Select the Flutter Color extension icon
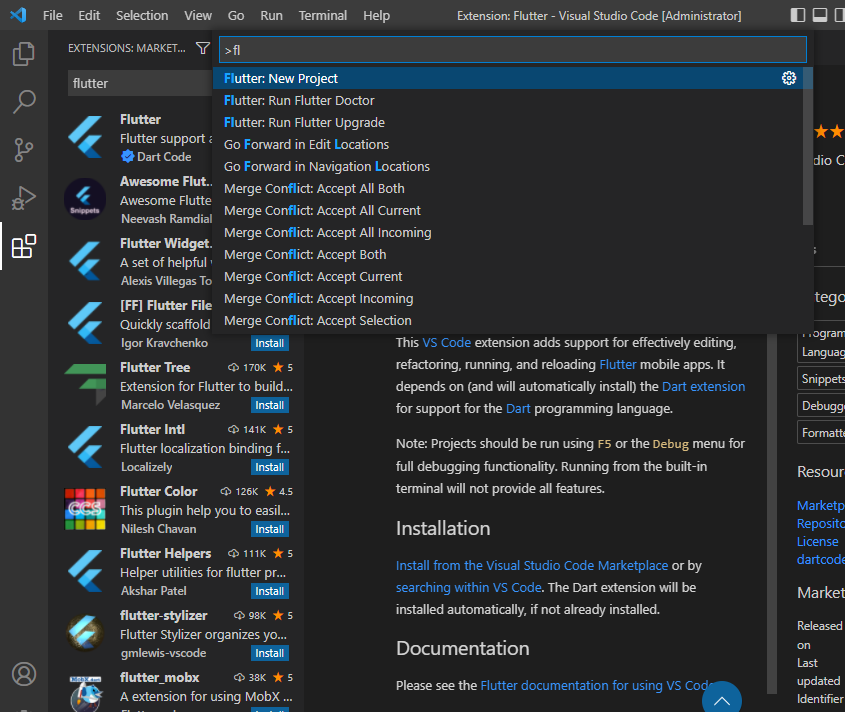The image size is (845, 712). tap(85, 509)
